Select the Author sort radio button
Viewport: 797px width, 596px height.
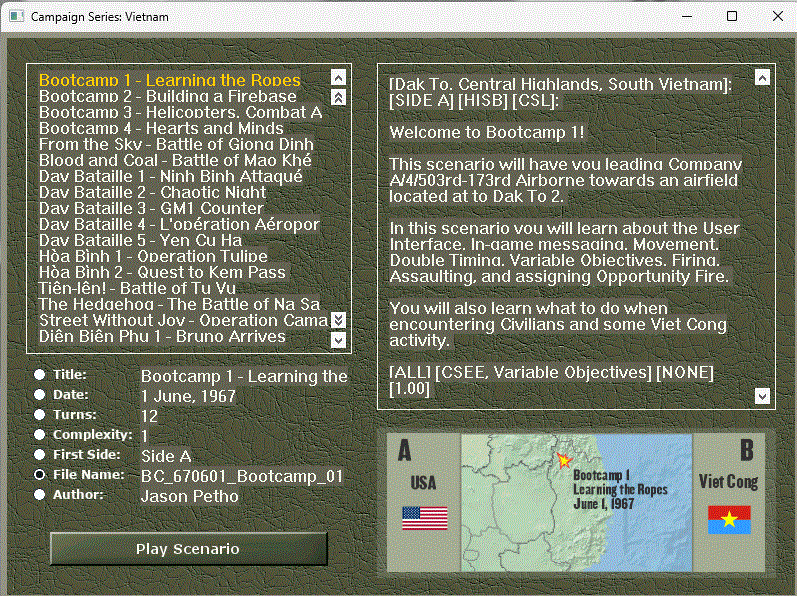click(40, 494)
